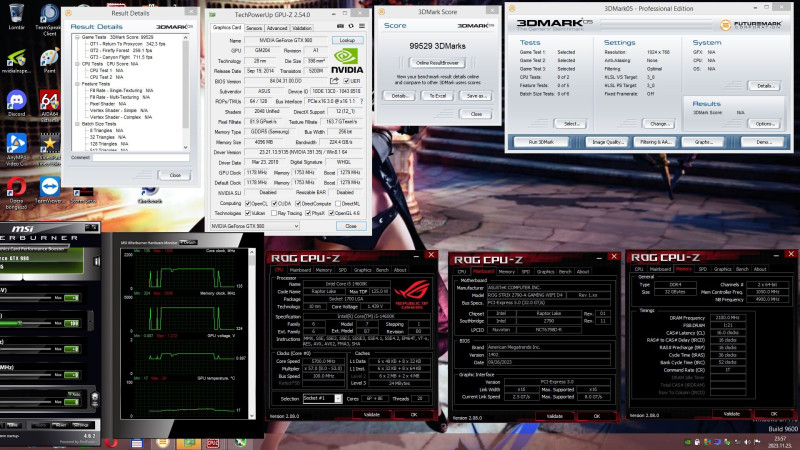
Task: Click the To Excel button in 3DMark Score
Action: 437,96
